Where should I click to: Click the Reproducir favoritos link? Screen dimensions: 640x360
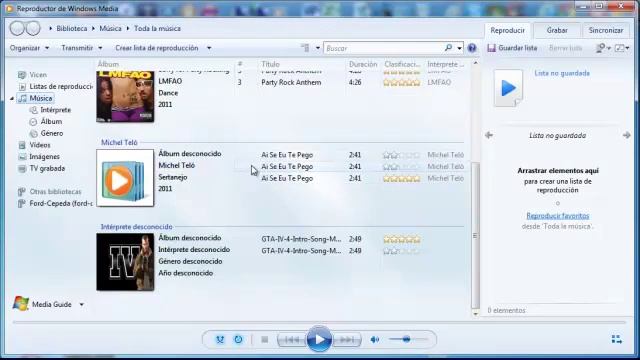point(558,216)
